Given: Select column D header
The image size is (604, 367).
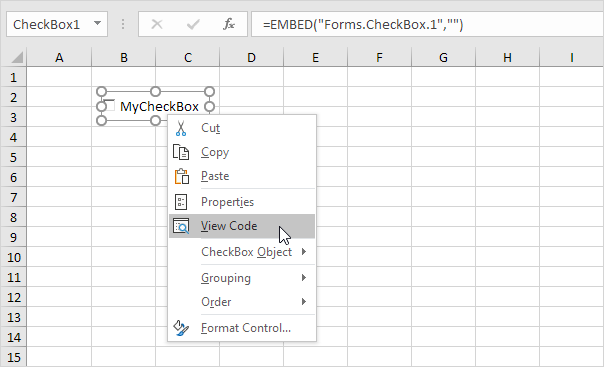Looking at the screenshot, I should tap(252, 58).
